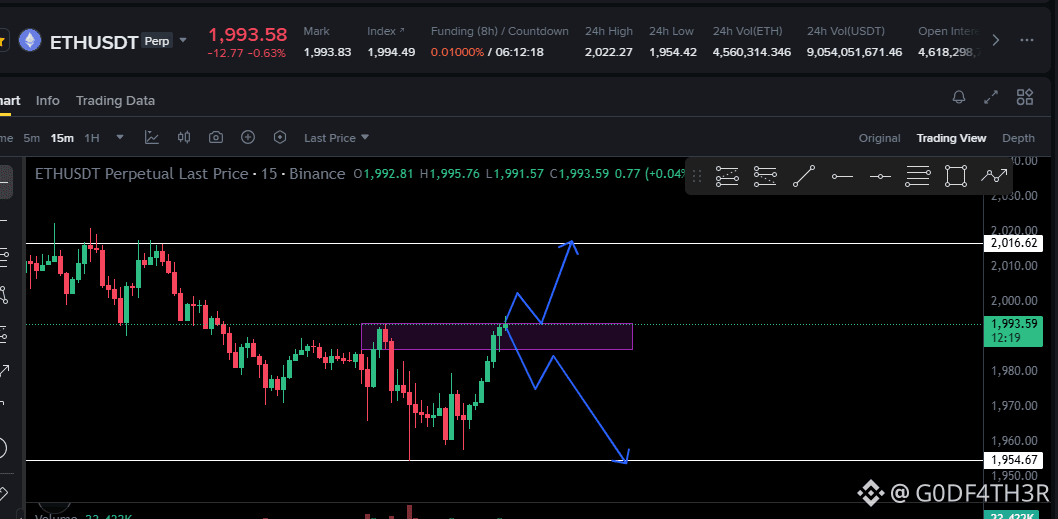Click the last price 1,993.58
Image resolution: width=1058 pixels, height=519 pixels.
(x=248, y=34)
